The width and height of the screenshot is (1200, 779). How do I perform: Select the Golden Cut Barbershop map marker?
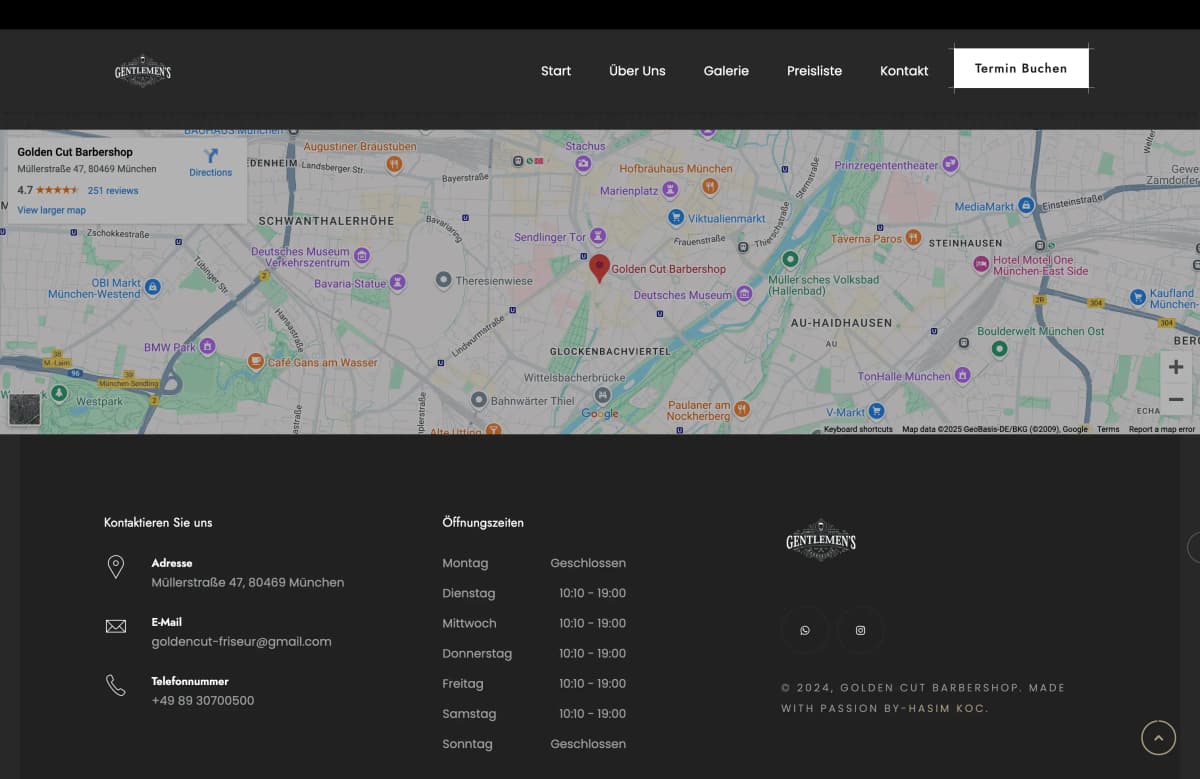[x=599, y=268]
